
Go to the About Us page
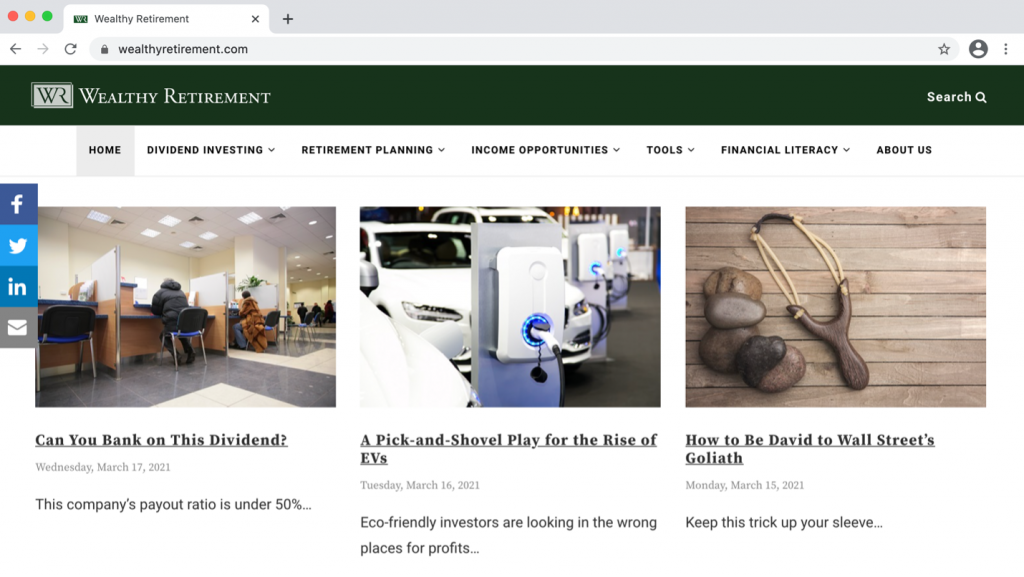coord(904,150)
